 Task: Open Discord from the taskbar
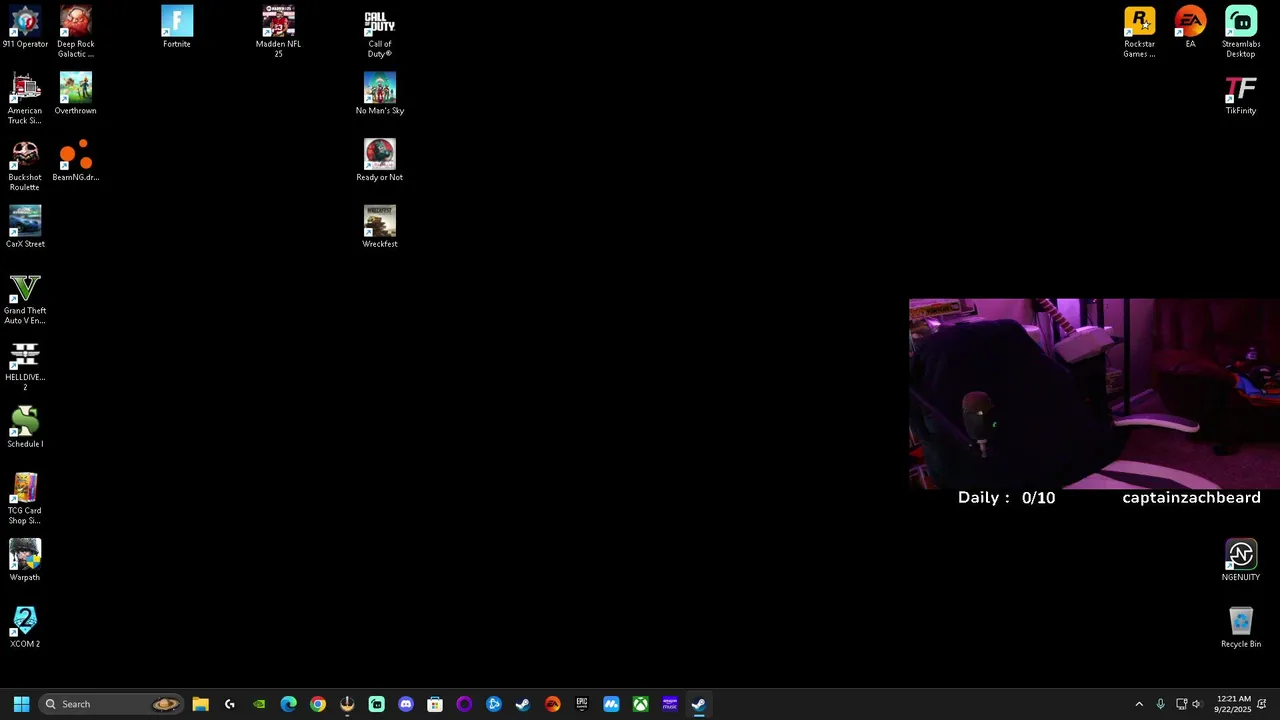pyautogui.click(x=406, y=704)
